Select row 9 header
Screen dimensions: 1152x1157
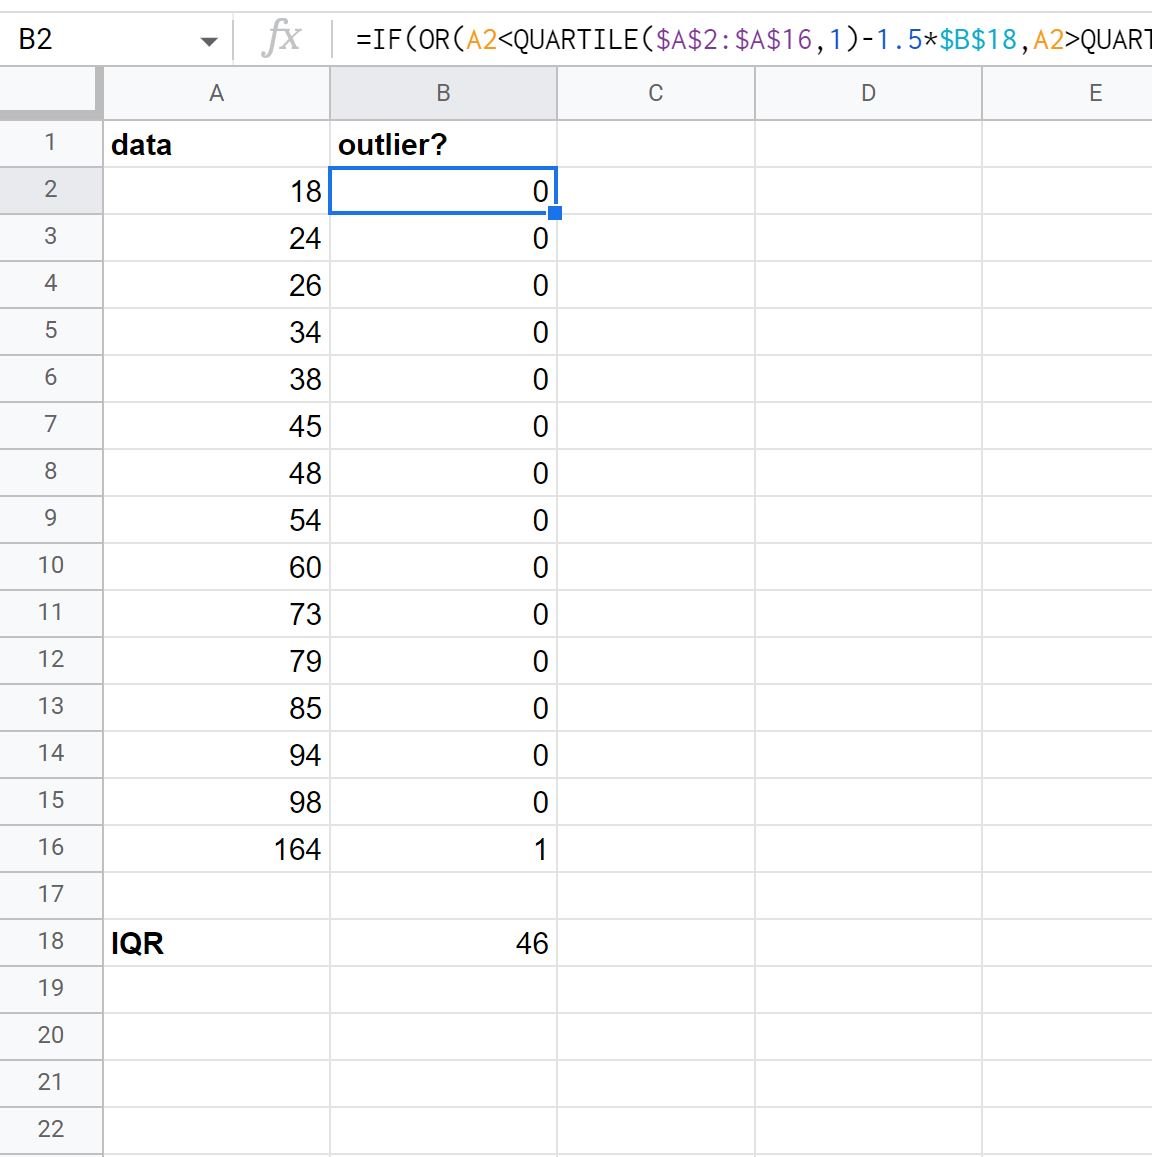pos(50,519)
